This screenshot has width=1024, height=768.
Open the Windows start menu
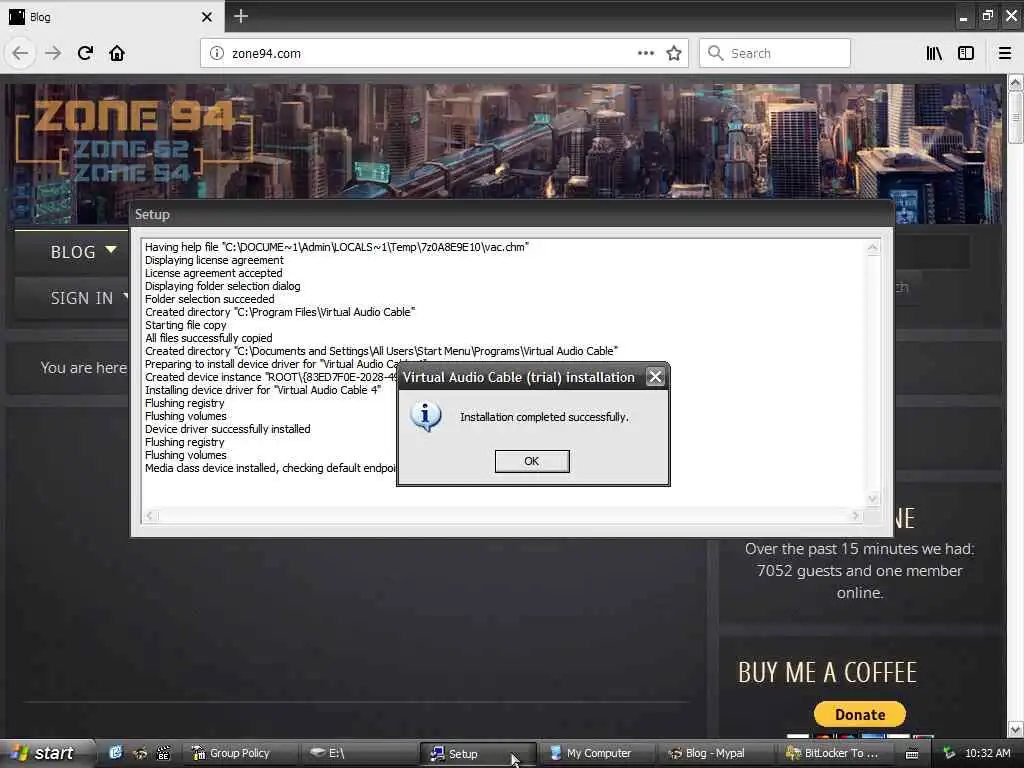click(x=42, y=753)
